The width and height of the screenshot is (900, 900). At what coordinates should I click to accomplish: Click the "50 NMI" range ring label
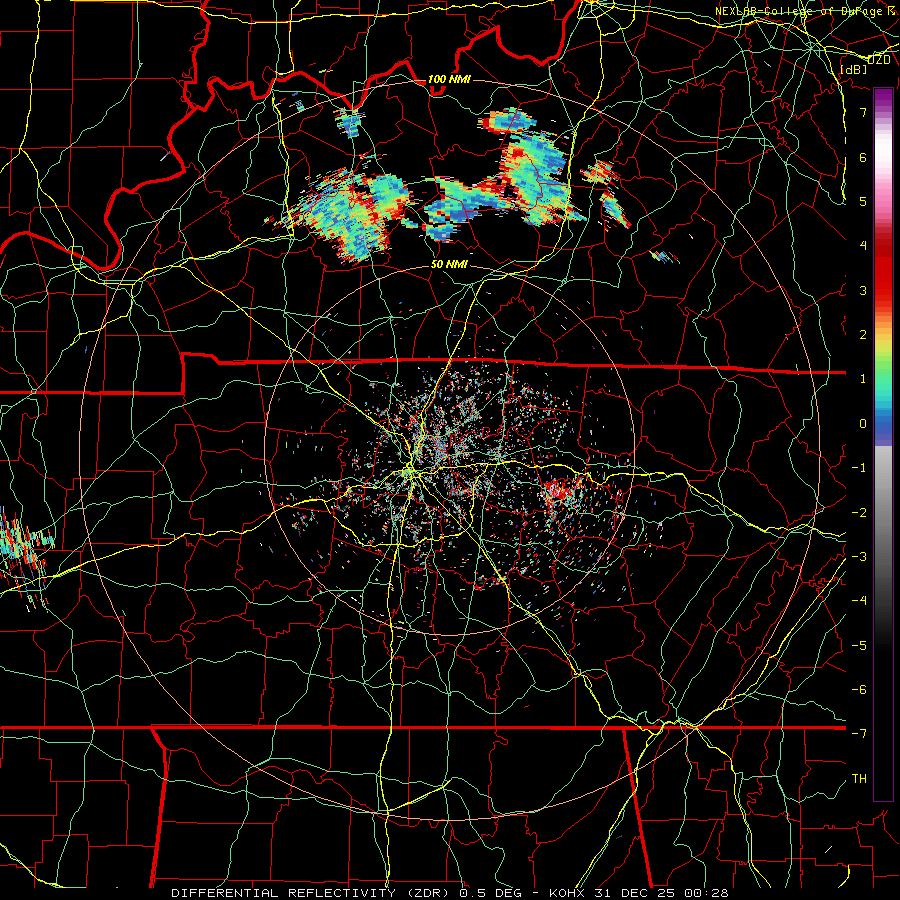tap(449, 264)
